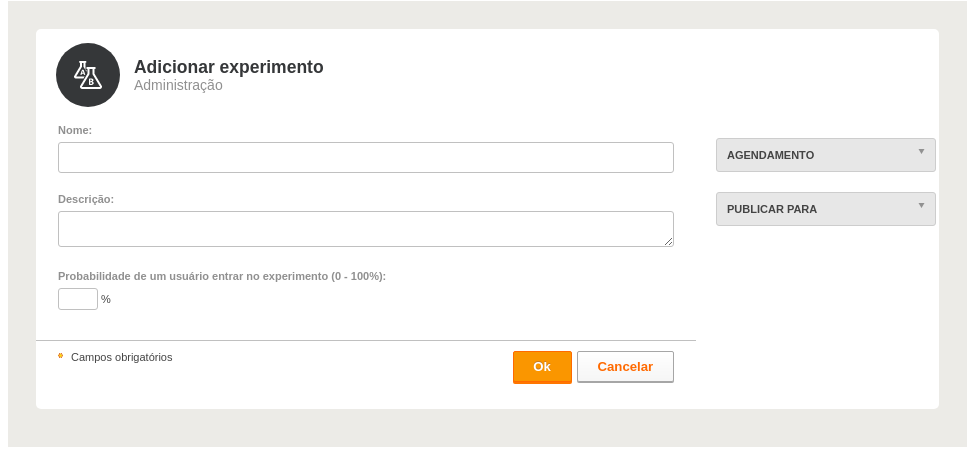Image resolution: width=975 pixels, height=456 pixels.
Task: Focus the Descrição text area
Action: coord(366,229)
